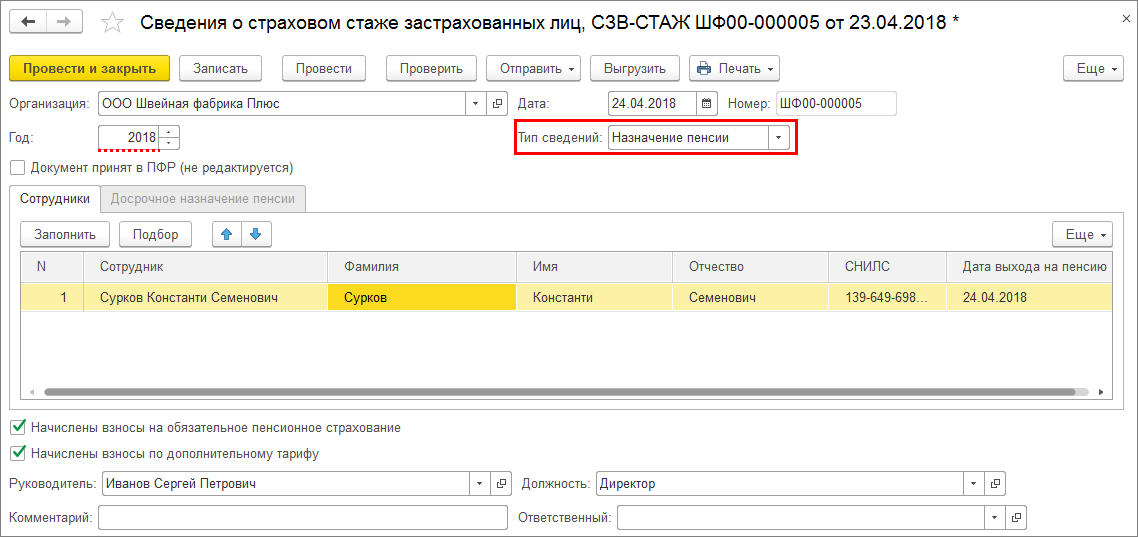The height and width of the screenshot is (537, 1138).
Task: Focus the Комментарий input field
Action: [303, 517]
